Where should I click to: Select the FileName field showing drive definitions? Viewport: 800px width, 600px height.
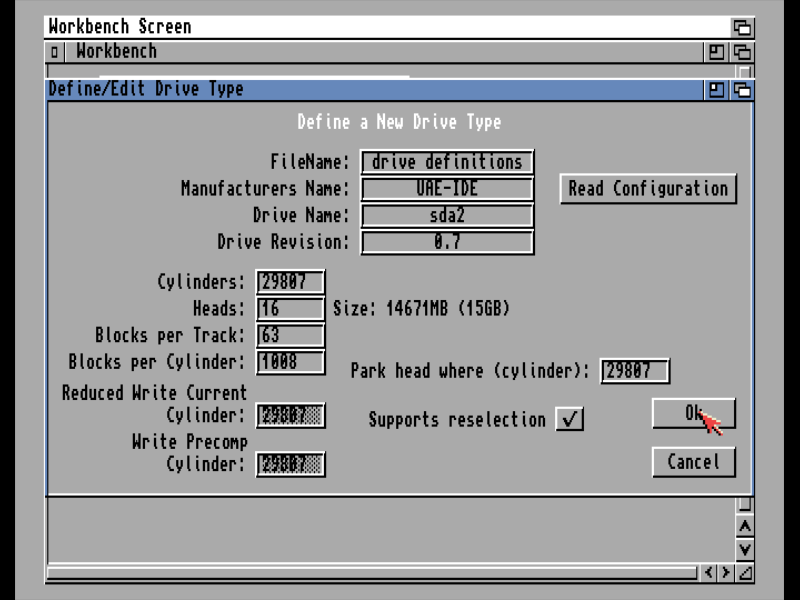(447, 162)
